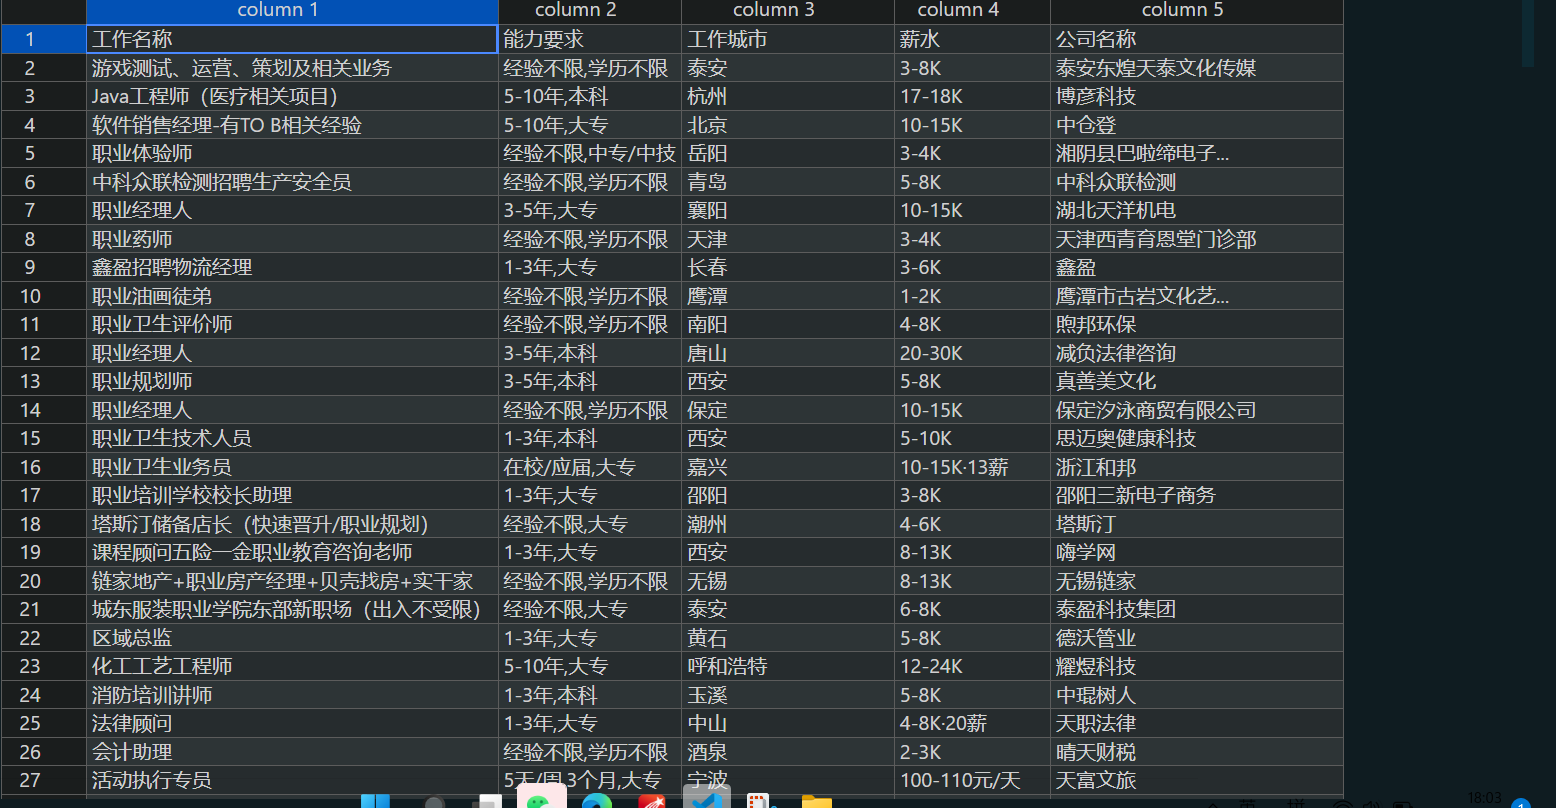Click the '在校/应届,大专' cell
1556x808 pixels.
click(590, 467)
